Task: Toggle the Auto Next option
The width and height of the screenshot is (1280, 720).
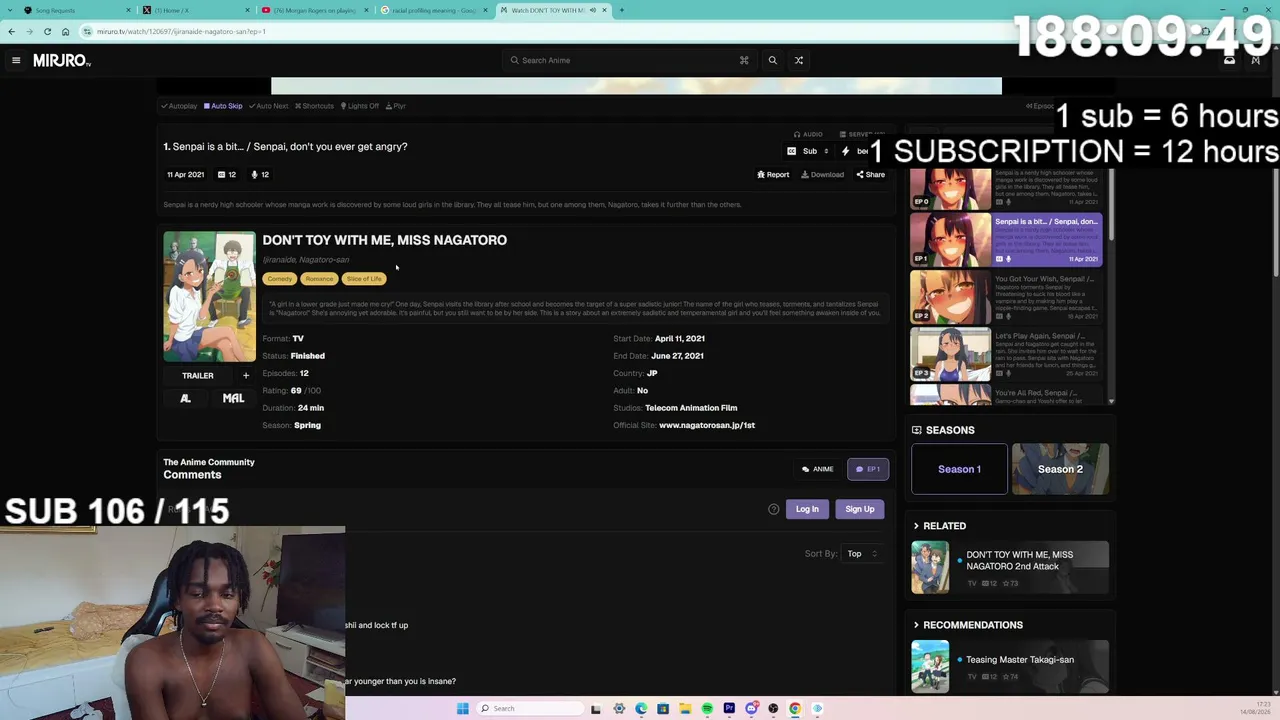Action: (269, 106)
